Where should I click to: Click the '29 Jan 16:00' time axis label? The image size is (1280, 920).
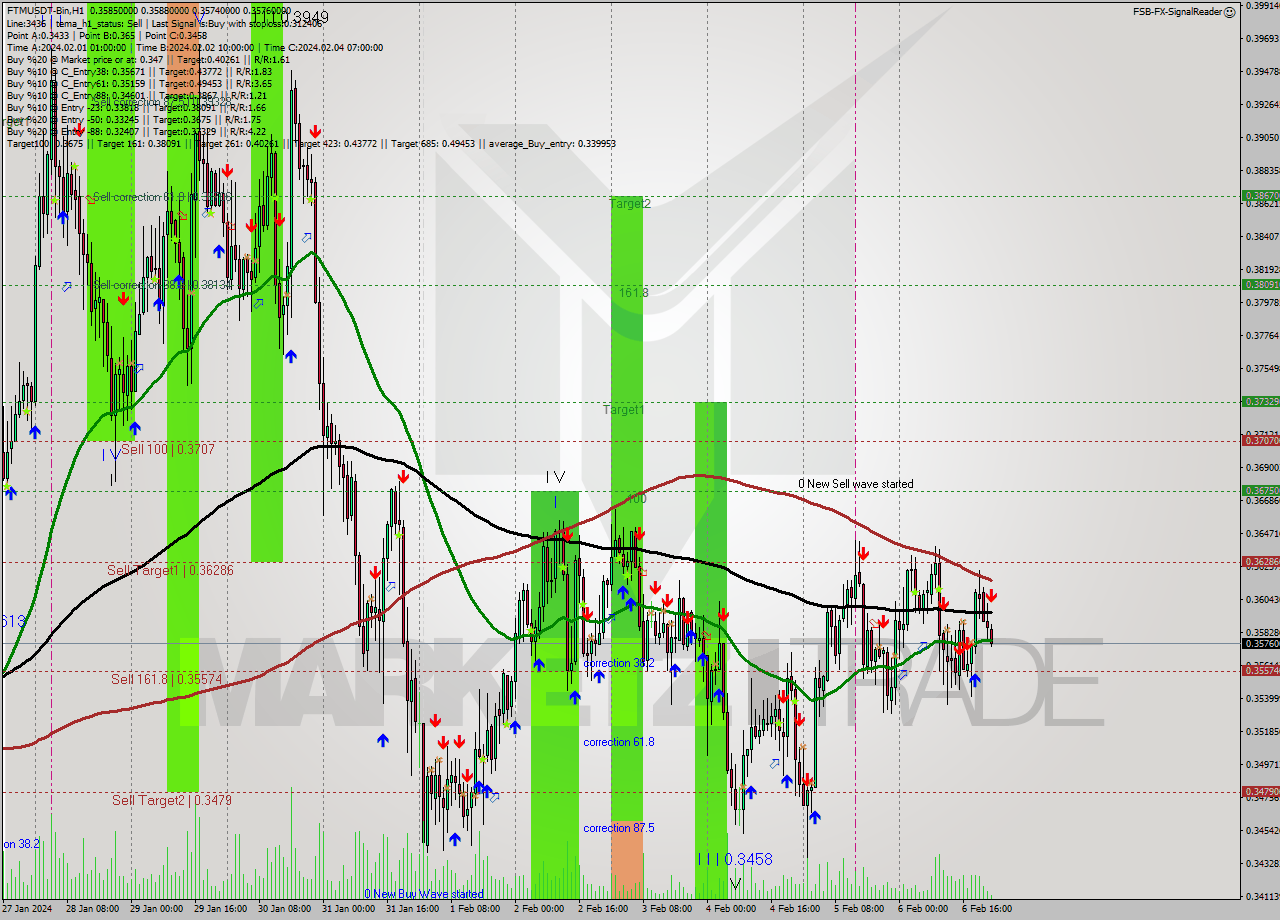[220, 909]
